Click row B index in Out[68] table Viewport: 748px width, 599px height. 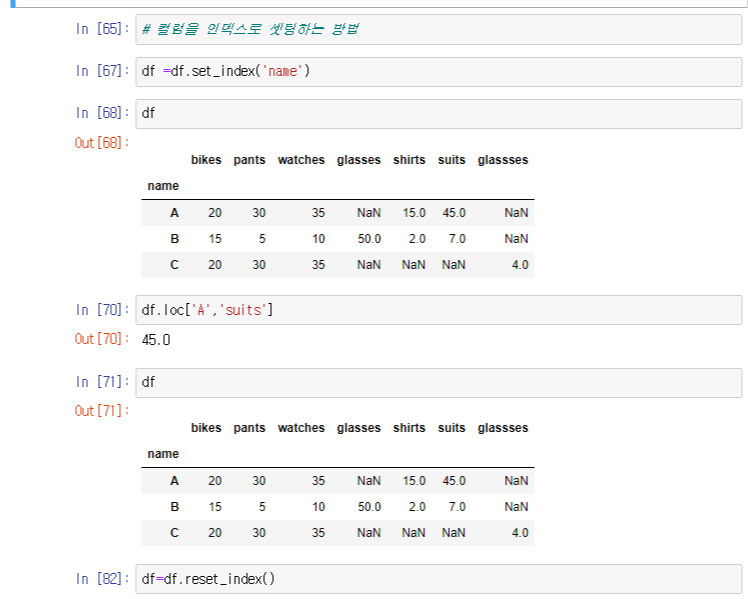click(175, 238)
